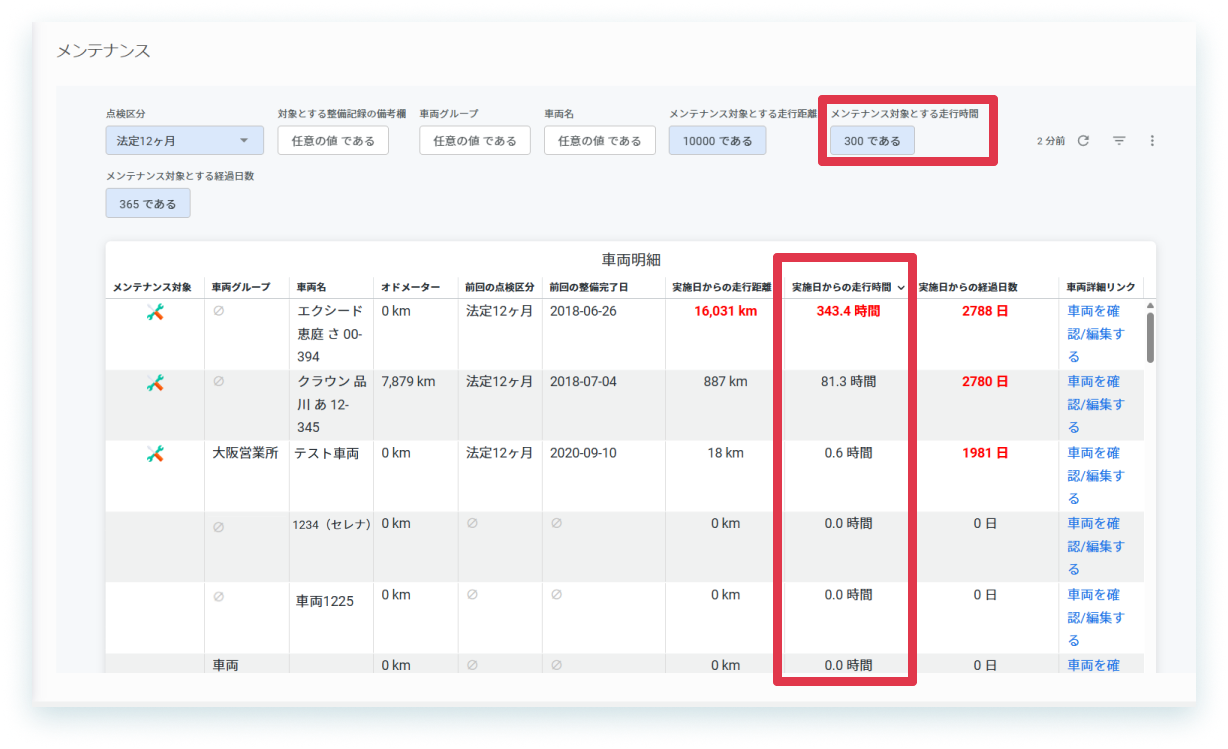Screen dimensions: 1228x749
Task: Sort by 前回の整備完了日 column header
Action: [x=589, y=287]
